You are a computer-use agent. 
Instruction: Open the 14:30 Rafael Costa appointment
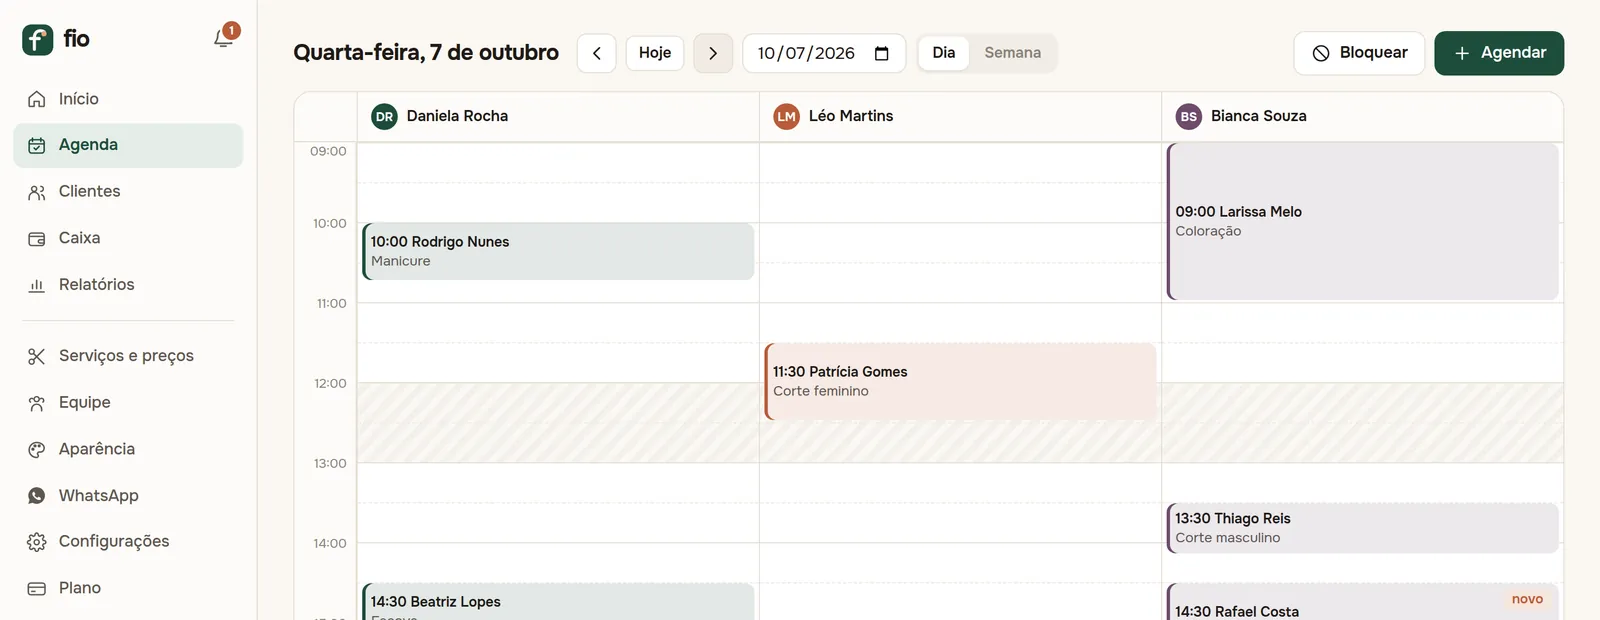pos(1363,602)
